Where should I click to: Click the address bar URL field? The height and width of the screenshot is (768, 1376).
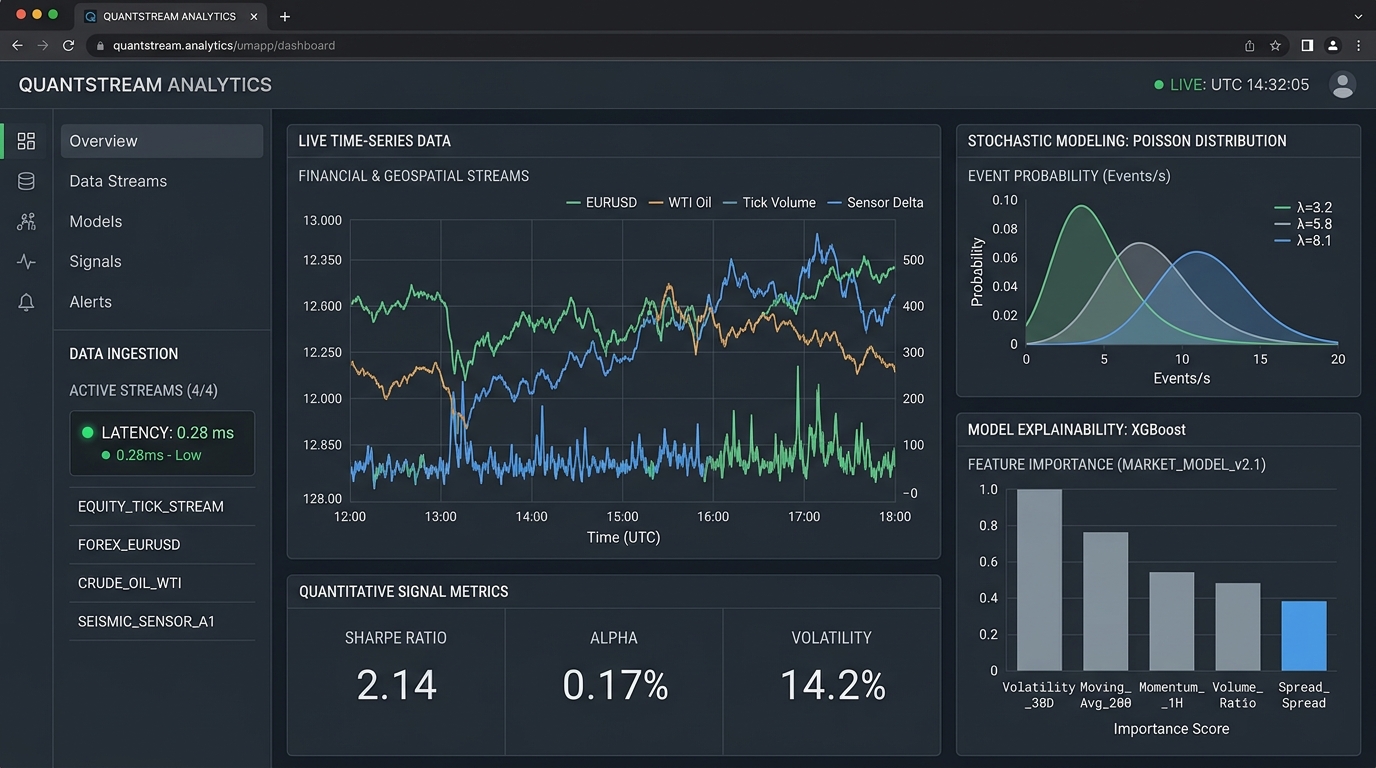pyautogui.click(x=660, y=45)
